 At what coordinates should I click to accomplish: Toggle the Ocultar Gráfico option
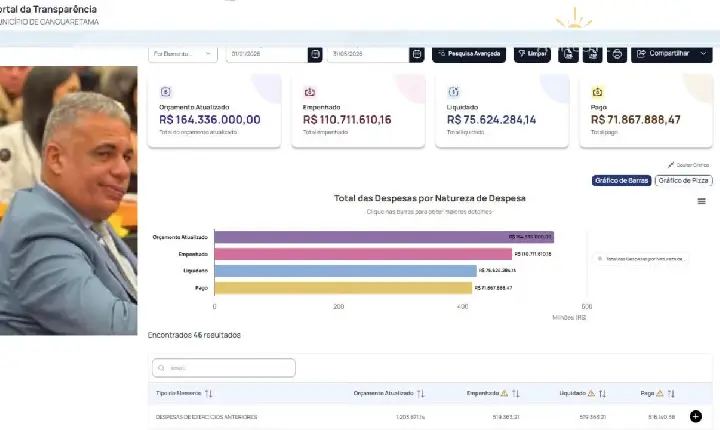point(689,165)
